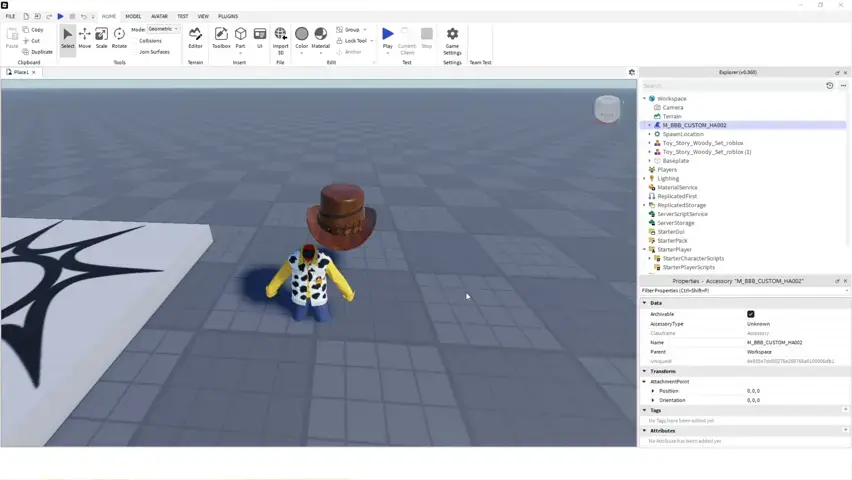Select the Select tool
Screen dimensions: 852x480
point(67,39)
